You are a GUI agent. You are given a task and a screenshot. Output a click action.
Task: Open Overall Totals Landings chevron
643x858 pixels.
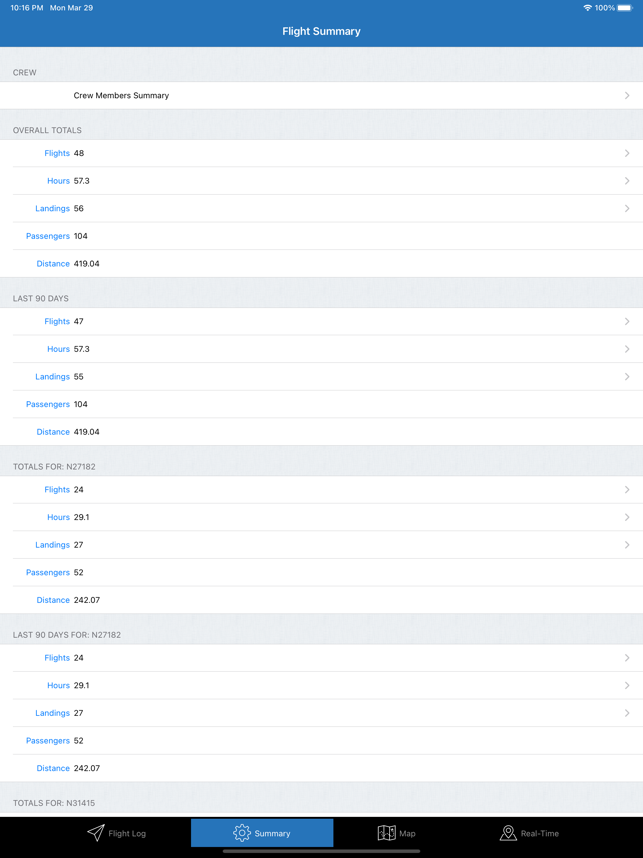(627, 208)
